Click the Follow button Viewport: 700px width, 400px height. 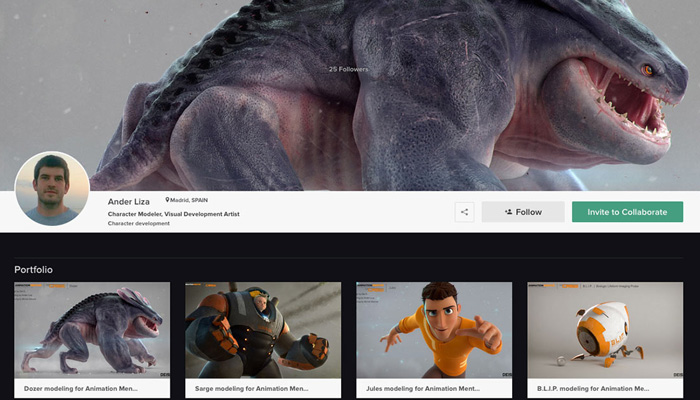523,212
